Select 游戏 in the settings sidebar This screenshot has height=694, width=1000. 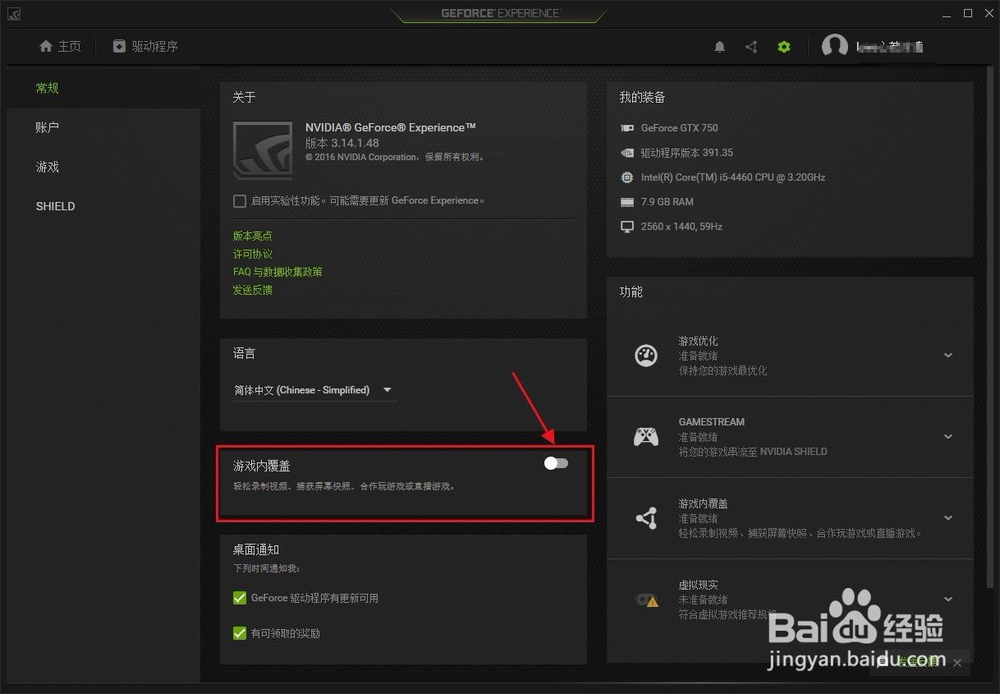point(47,166)
